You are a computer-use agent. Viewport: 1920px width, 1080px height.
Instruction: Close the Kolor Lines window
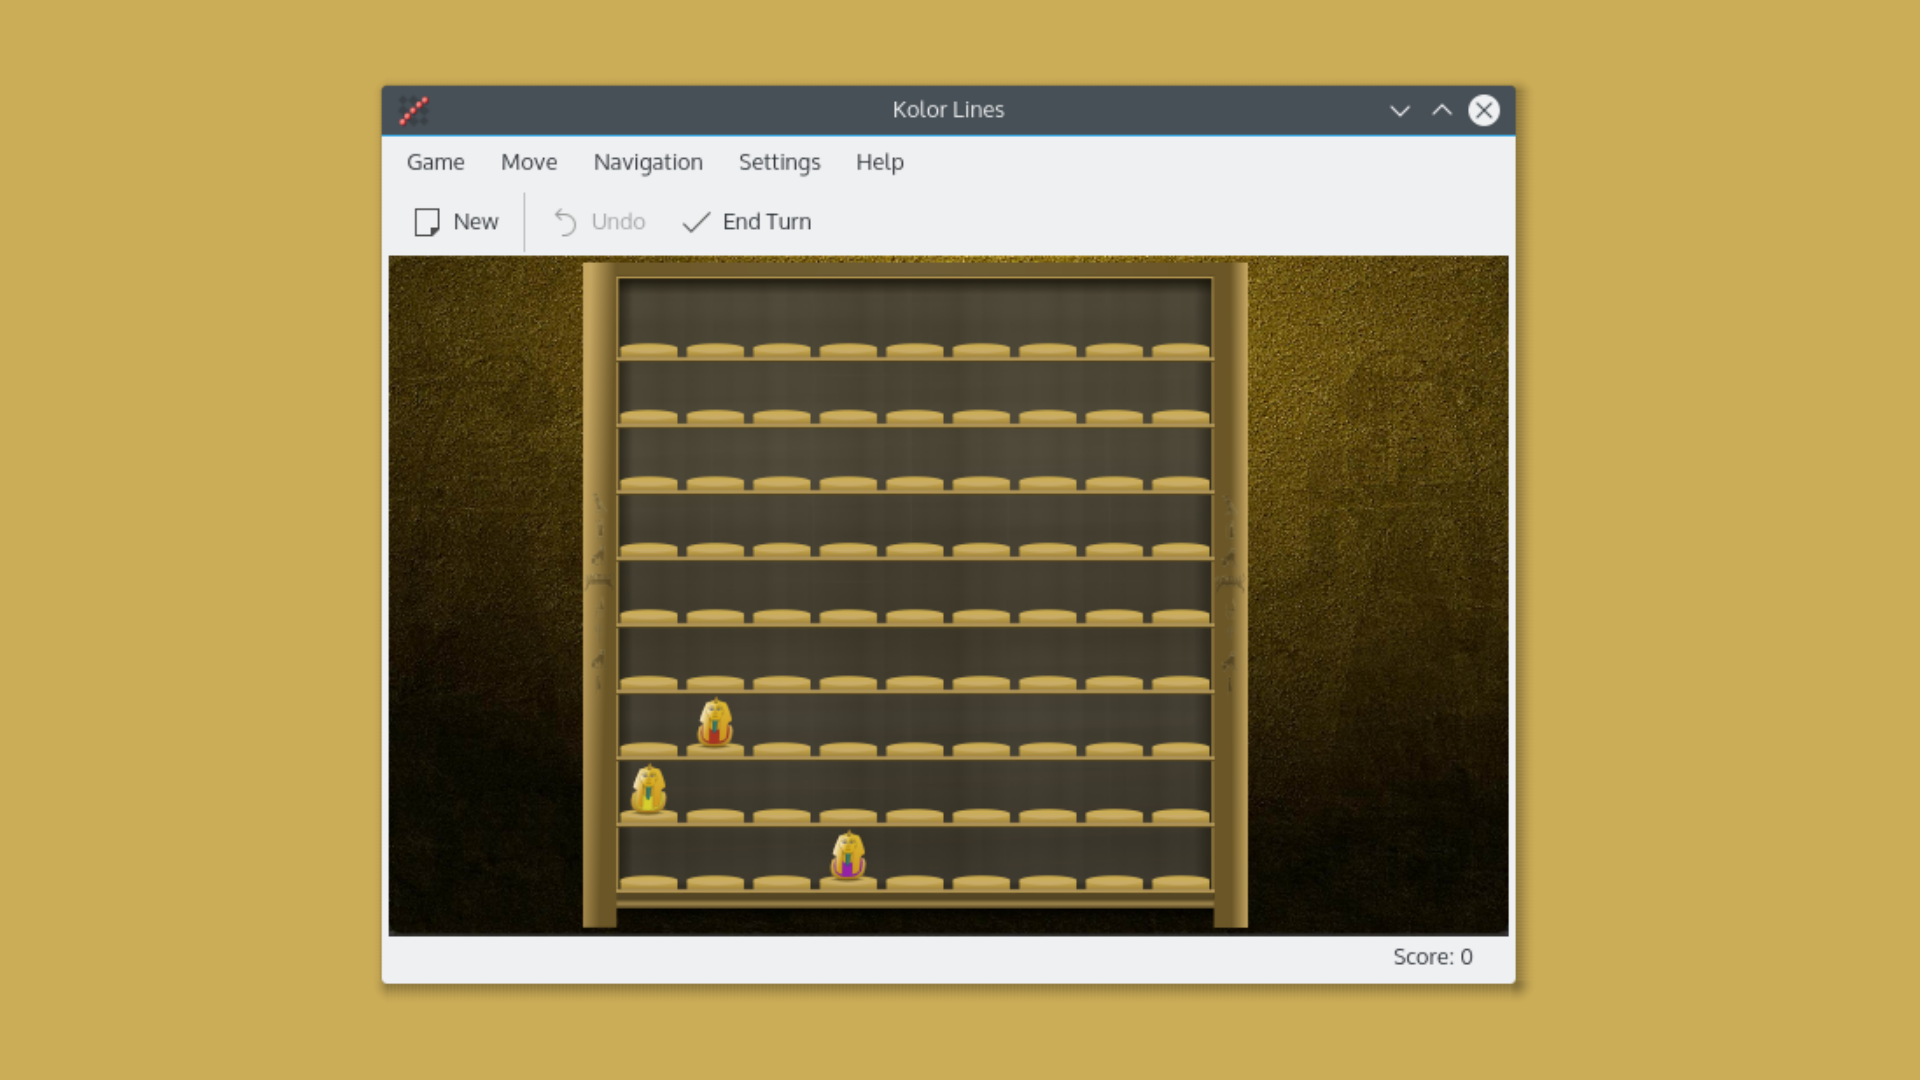click(x=1484, y=110)
